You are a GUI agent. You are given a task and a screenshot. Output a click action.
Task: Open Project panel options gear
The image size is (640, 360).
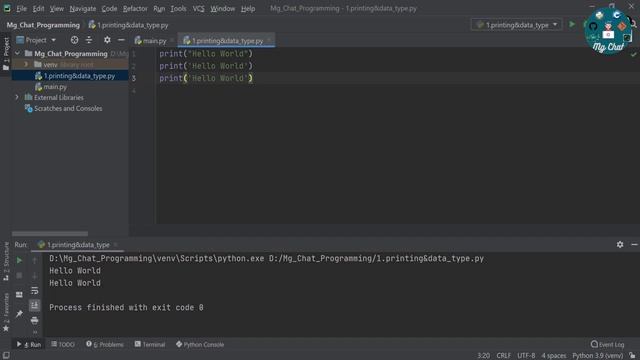coord(107,40)
